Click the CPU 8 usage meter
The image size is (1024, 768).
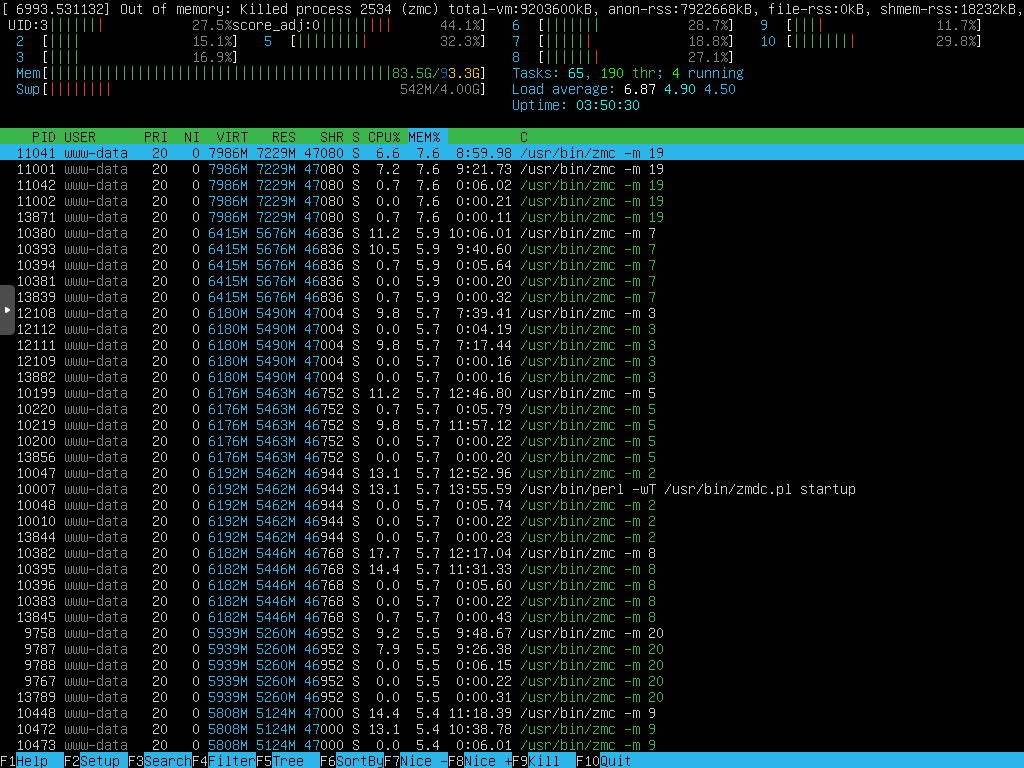click(622, 57)
